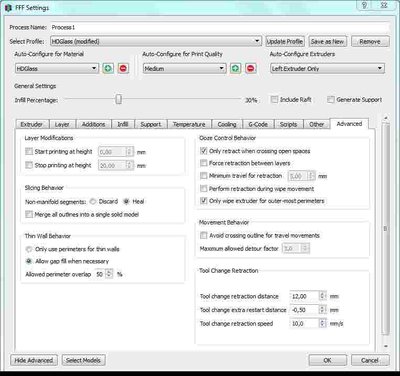Image resolution: width=400 pixels, height=376 pixels.
Task: Click the Infill Percentage slider handle
Action: pos(118,99)
